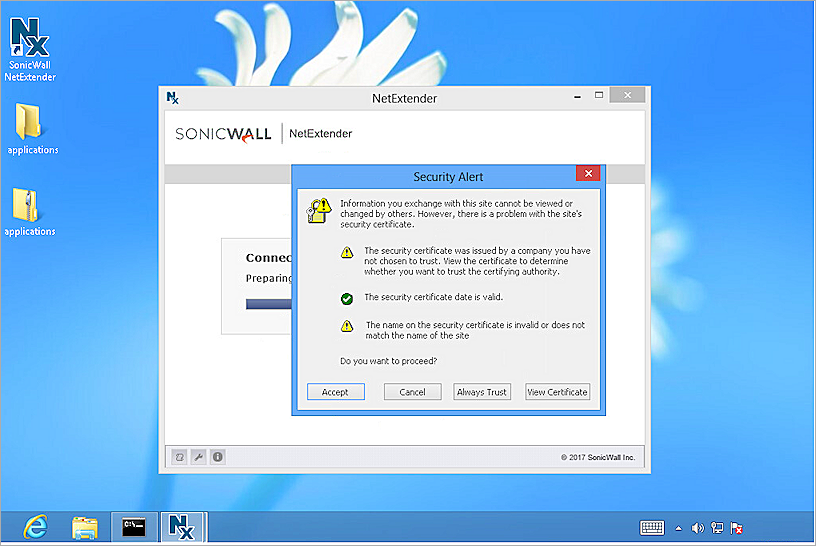Close the NetExtender window
This screenshot has width=816, height=546.
(x=627, y=95)
